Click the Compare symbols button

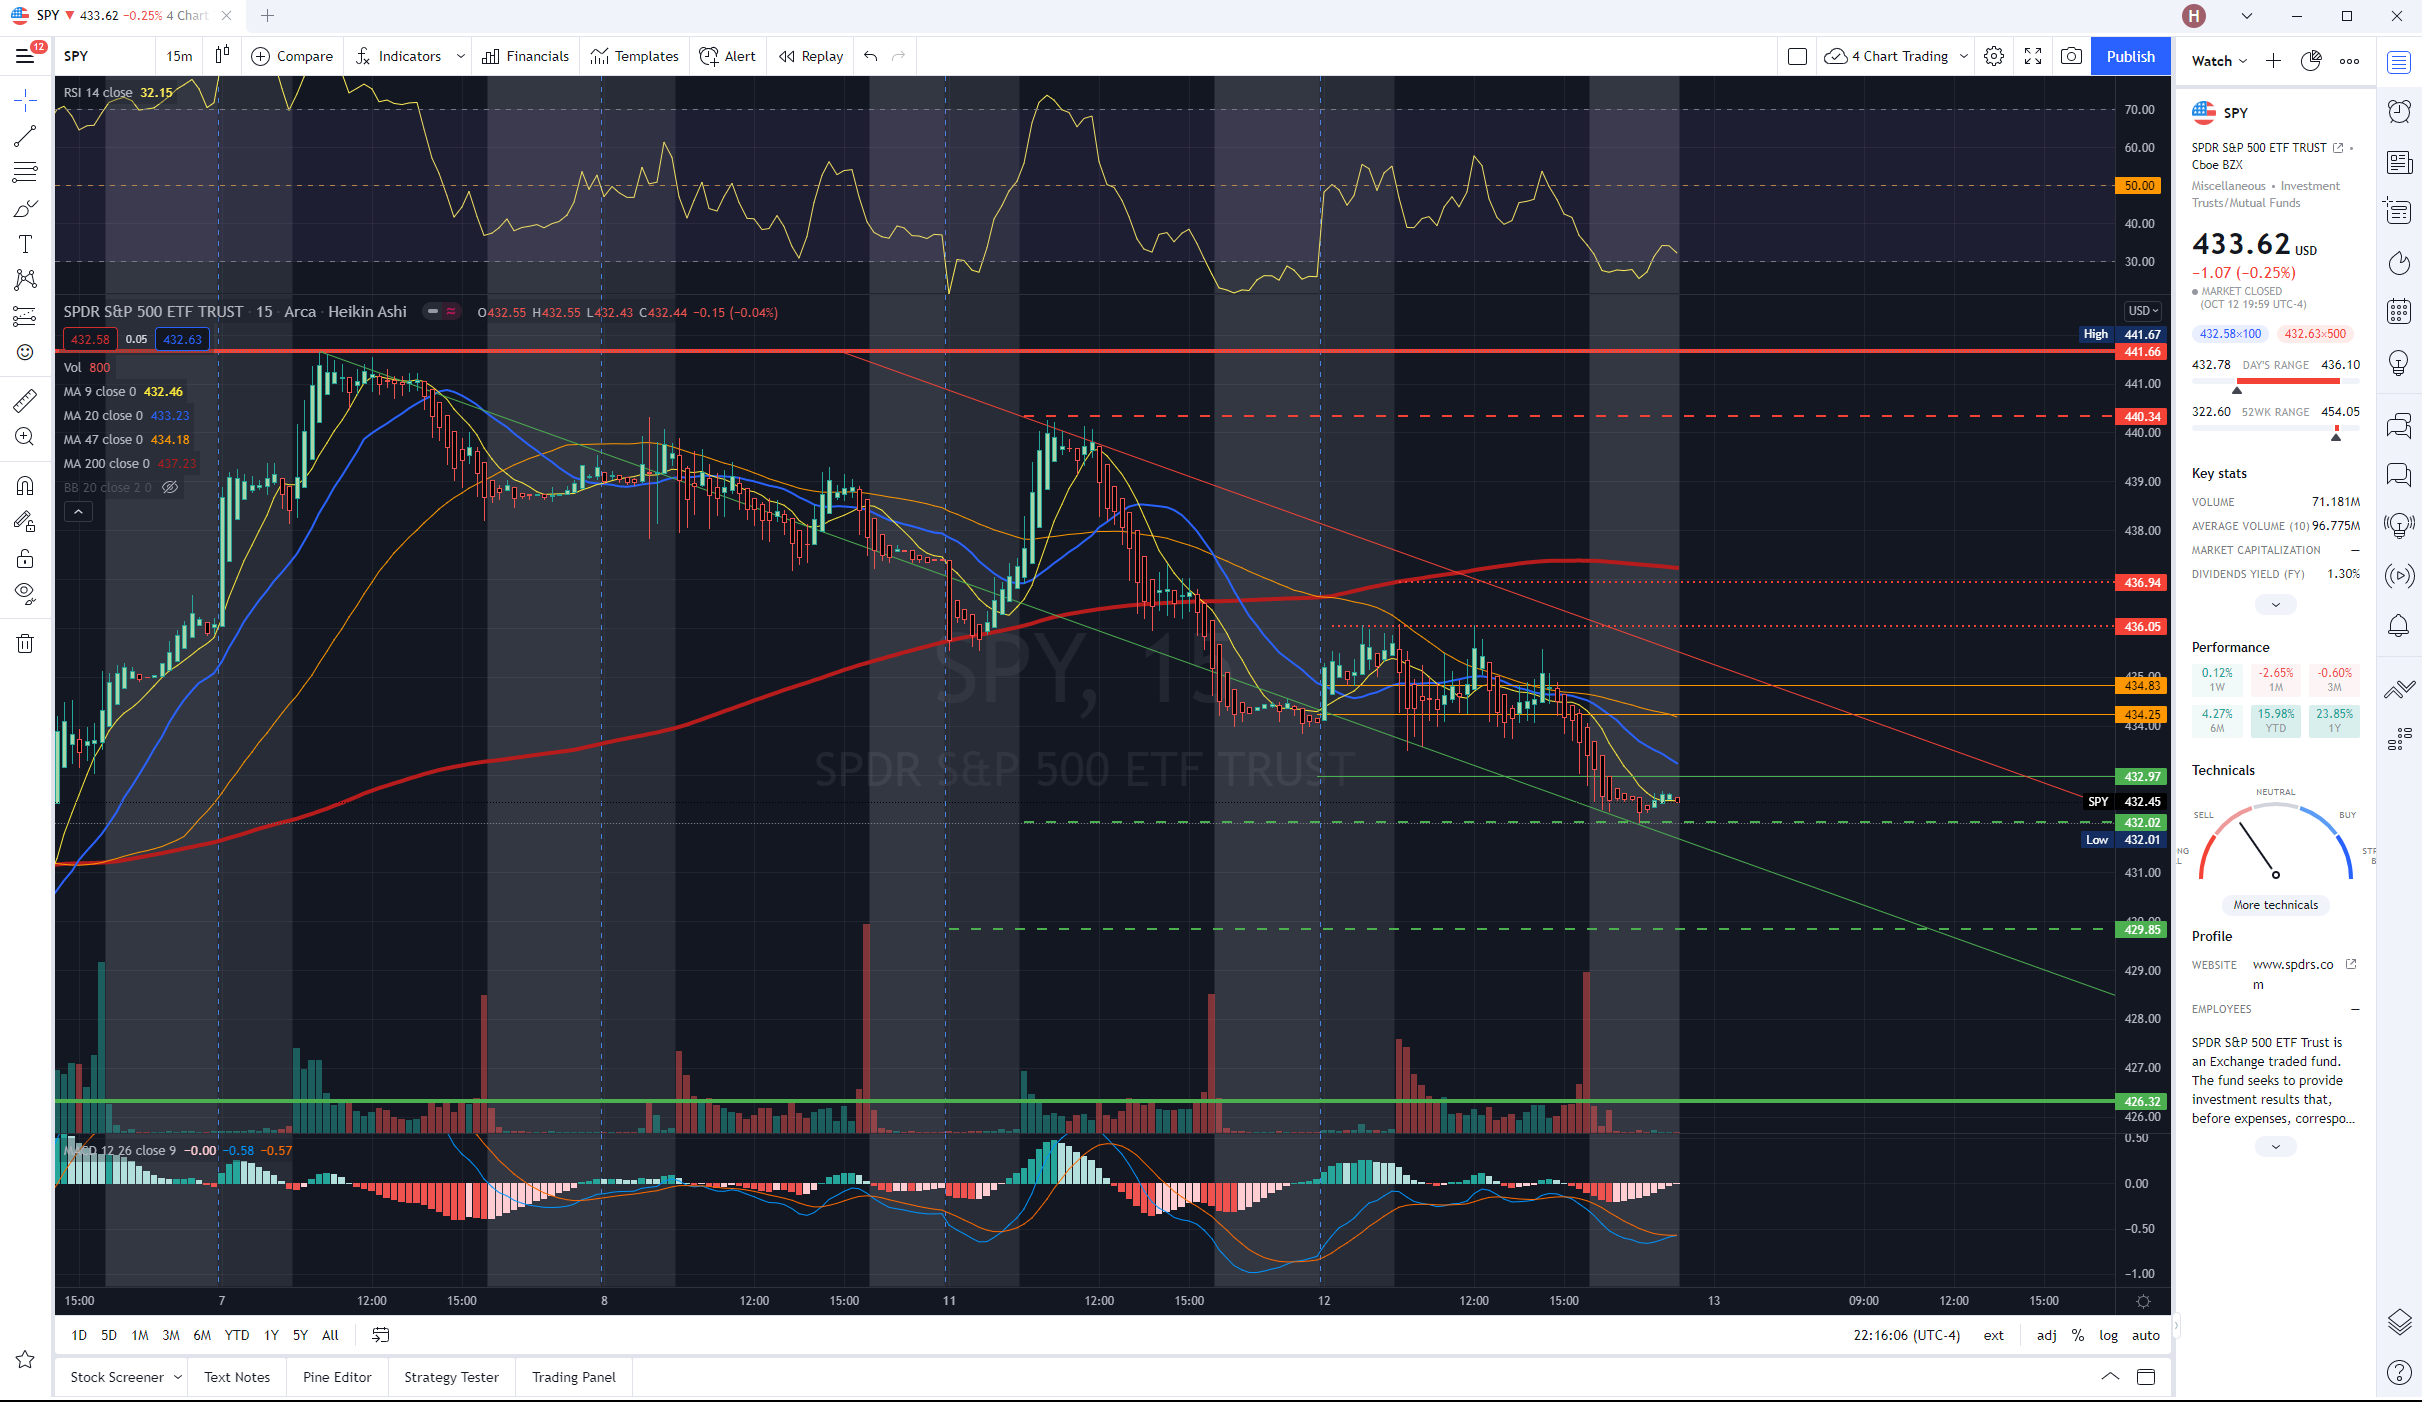pyautogui.click(x=292, y=56)
